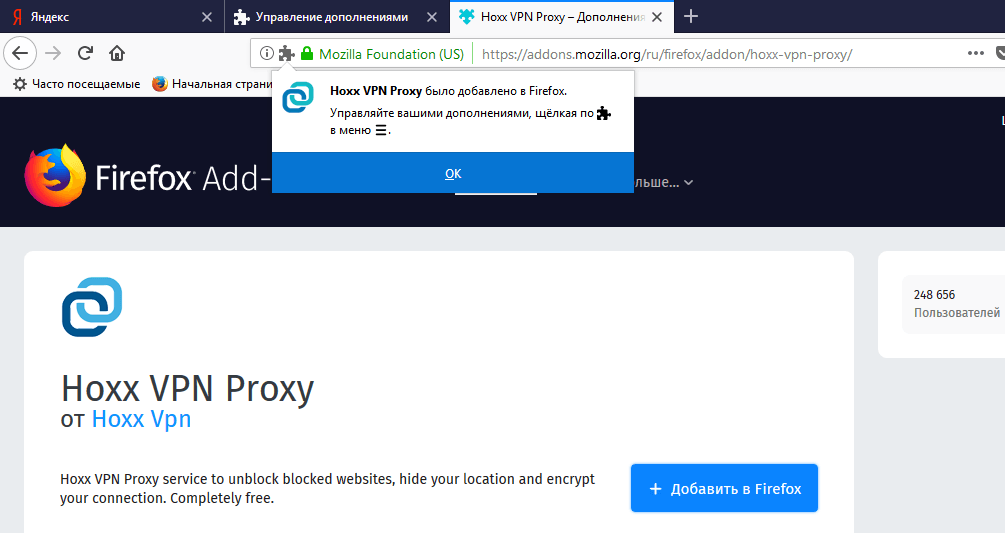Reload the current page

tap(85, 53)
